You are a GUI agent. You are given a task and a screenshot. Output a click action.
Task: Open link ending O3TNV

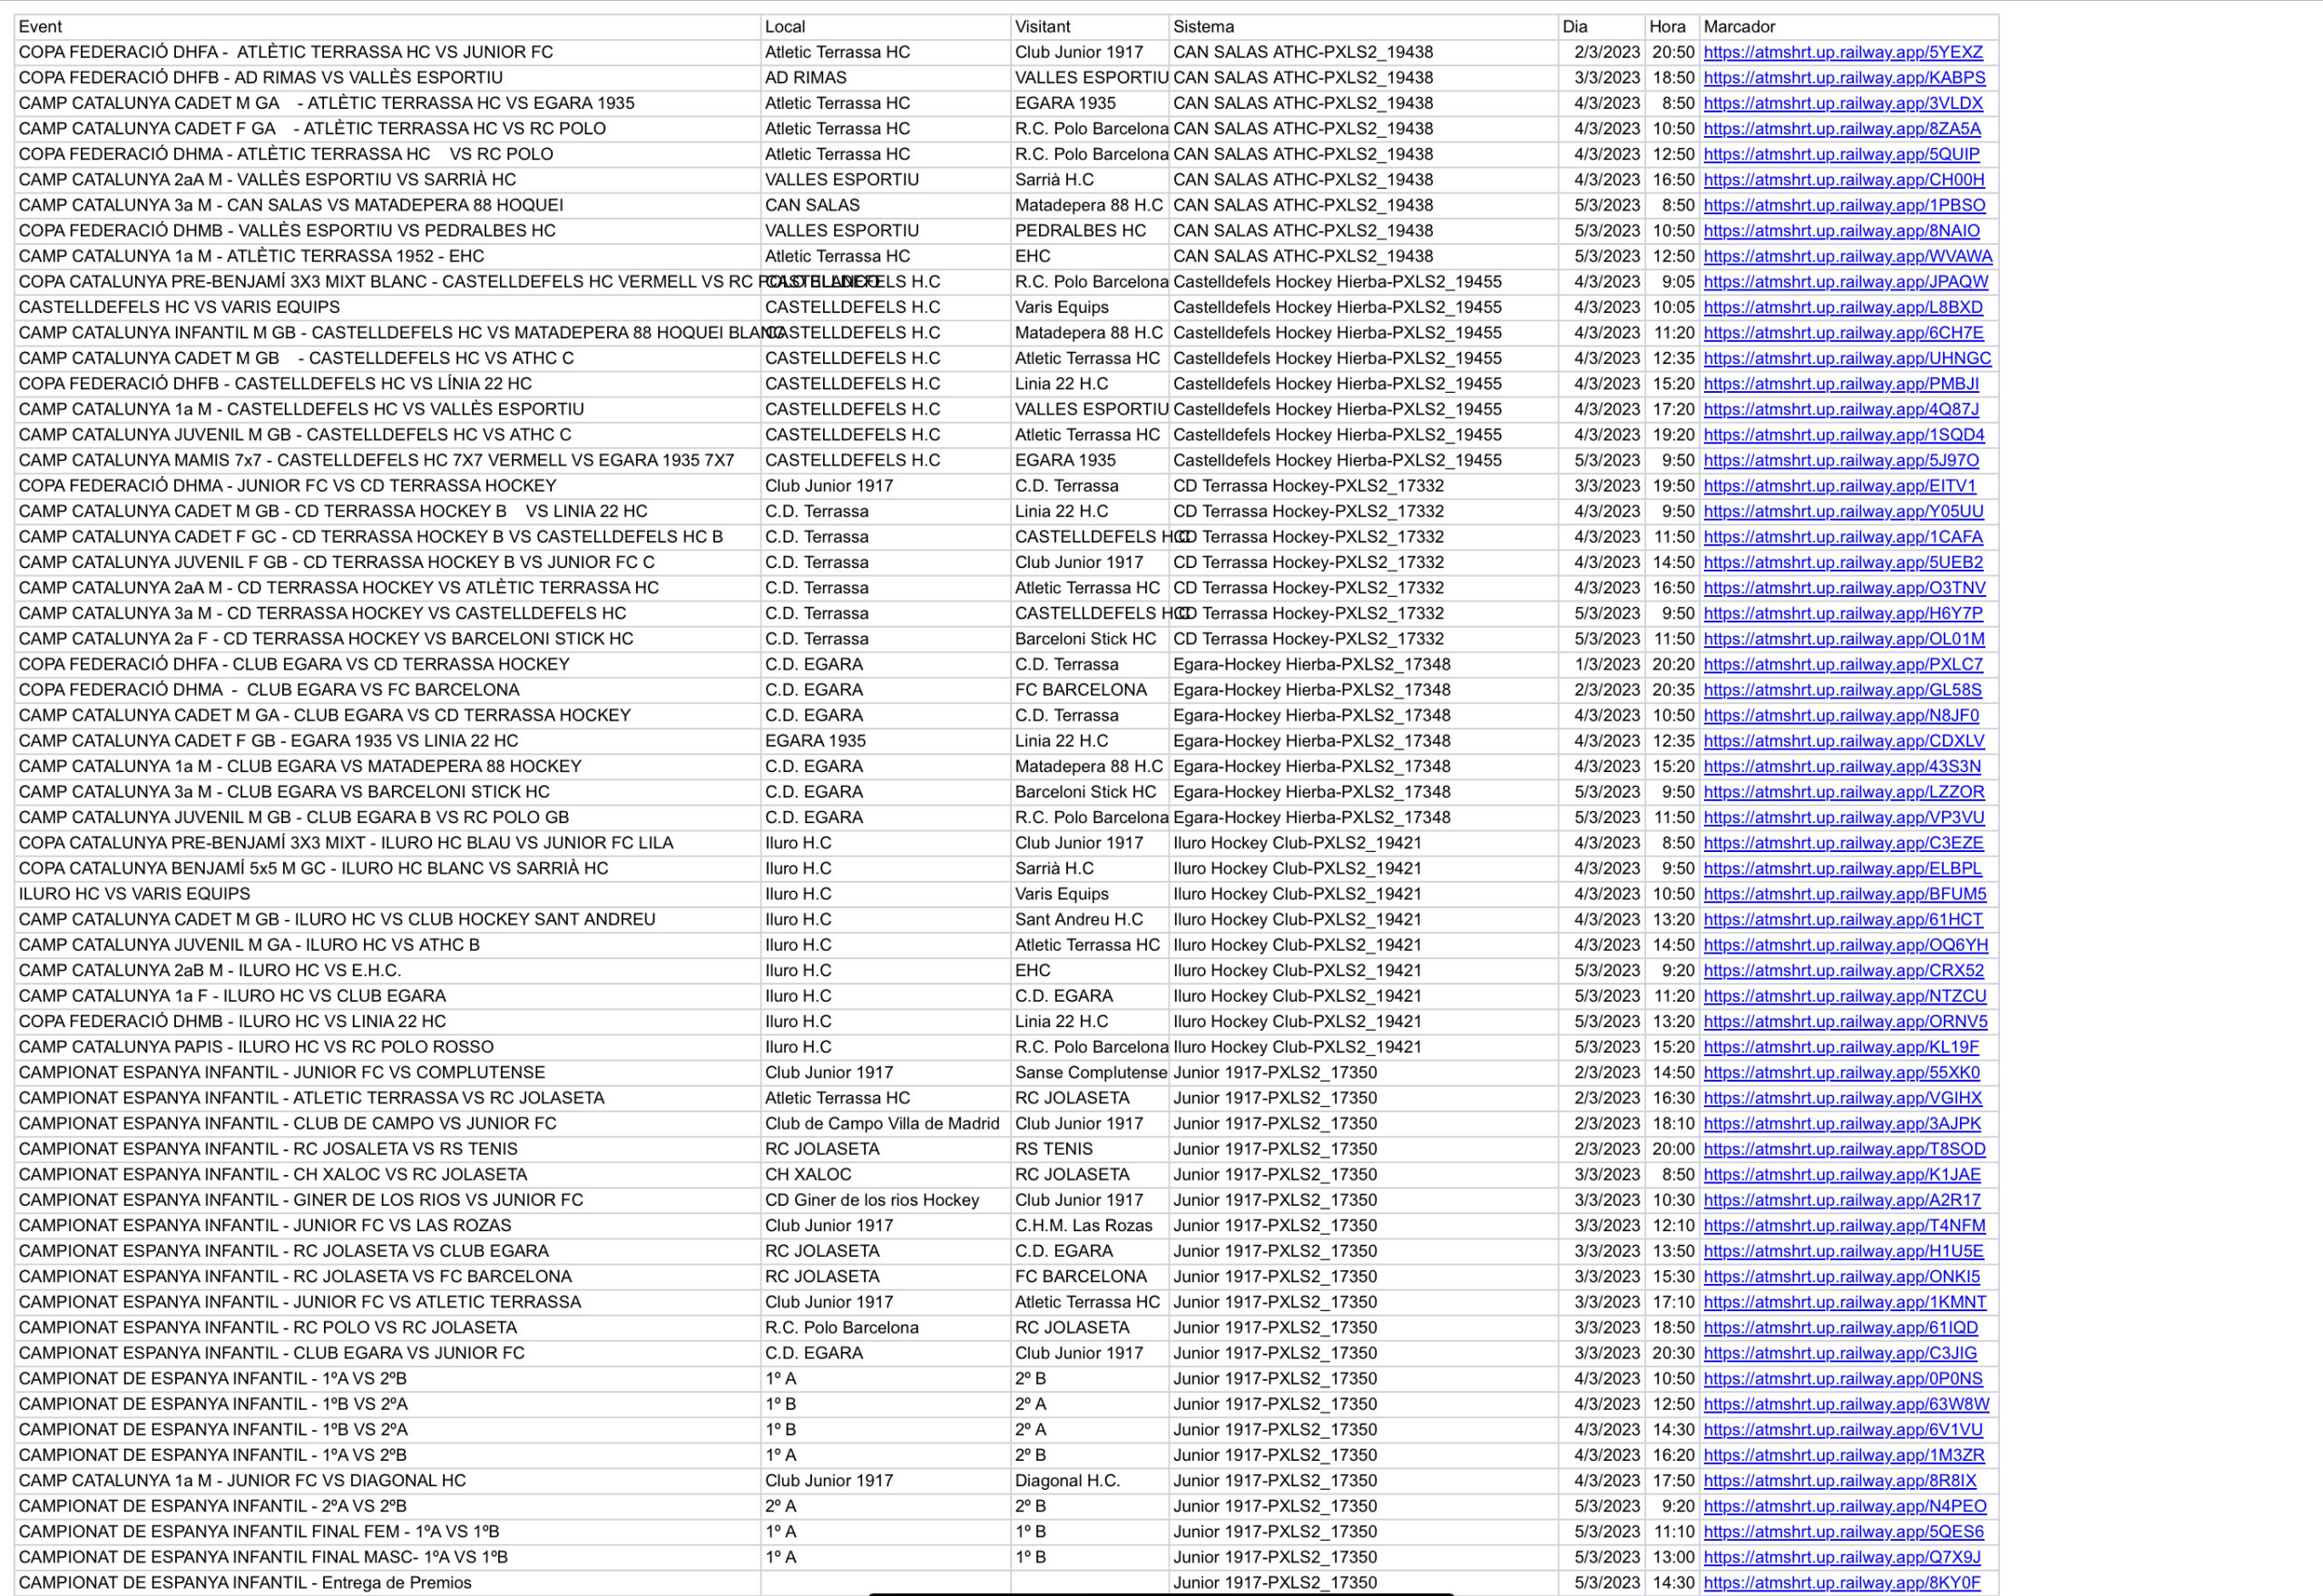click(1844, 588)
